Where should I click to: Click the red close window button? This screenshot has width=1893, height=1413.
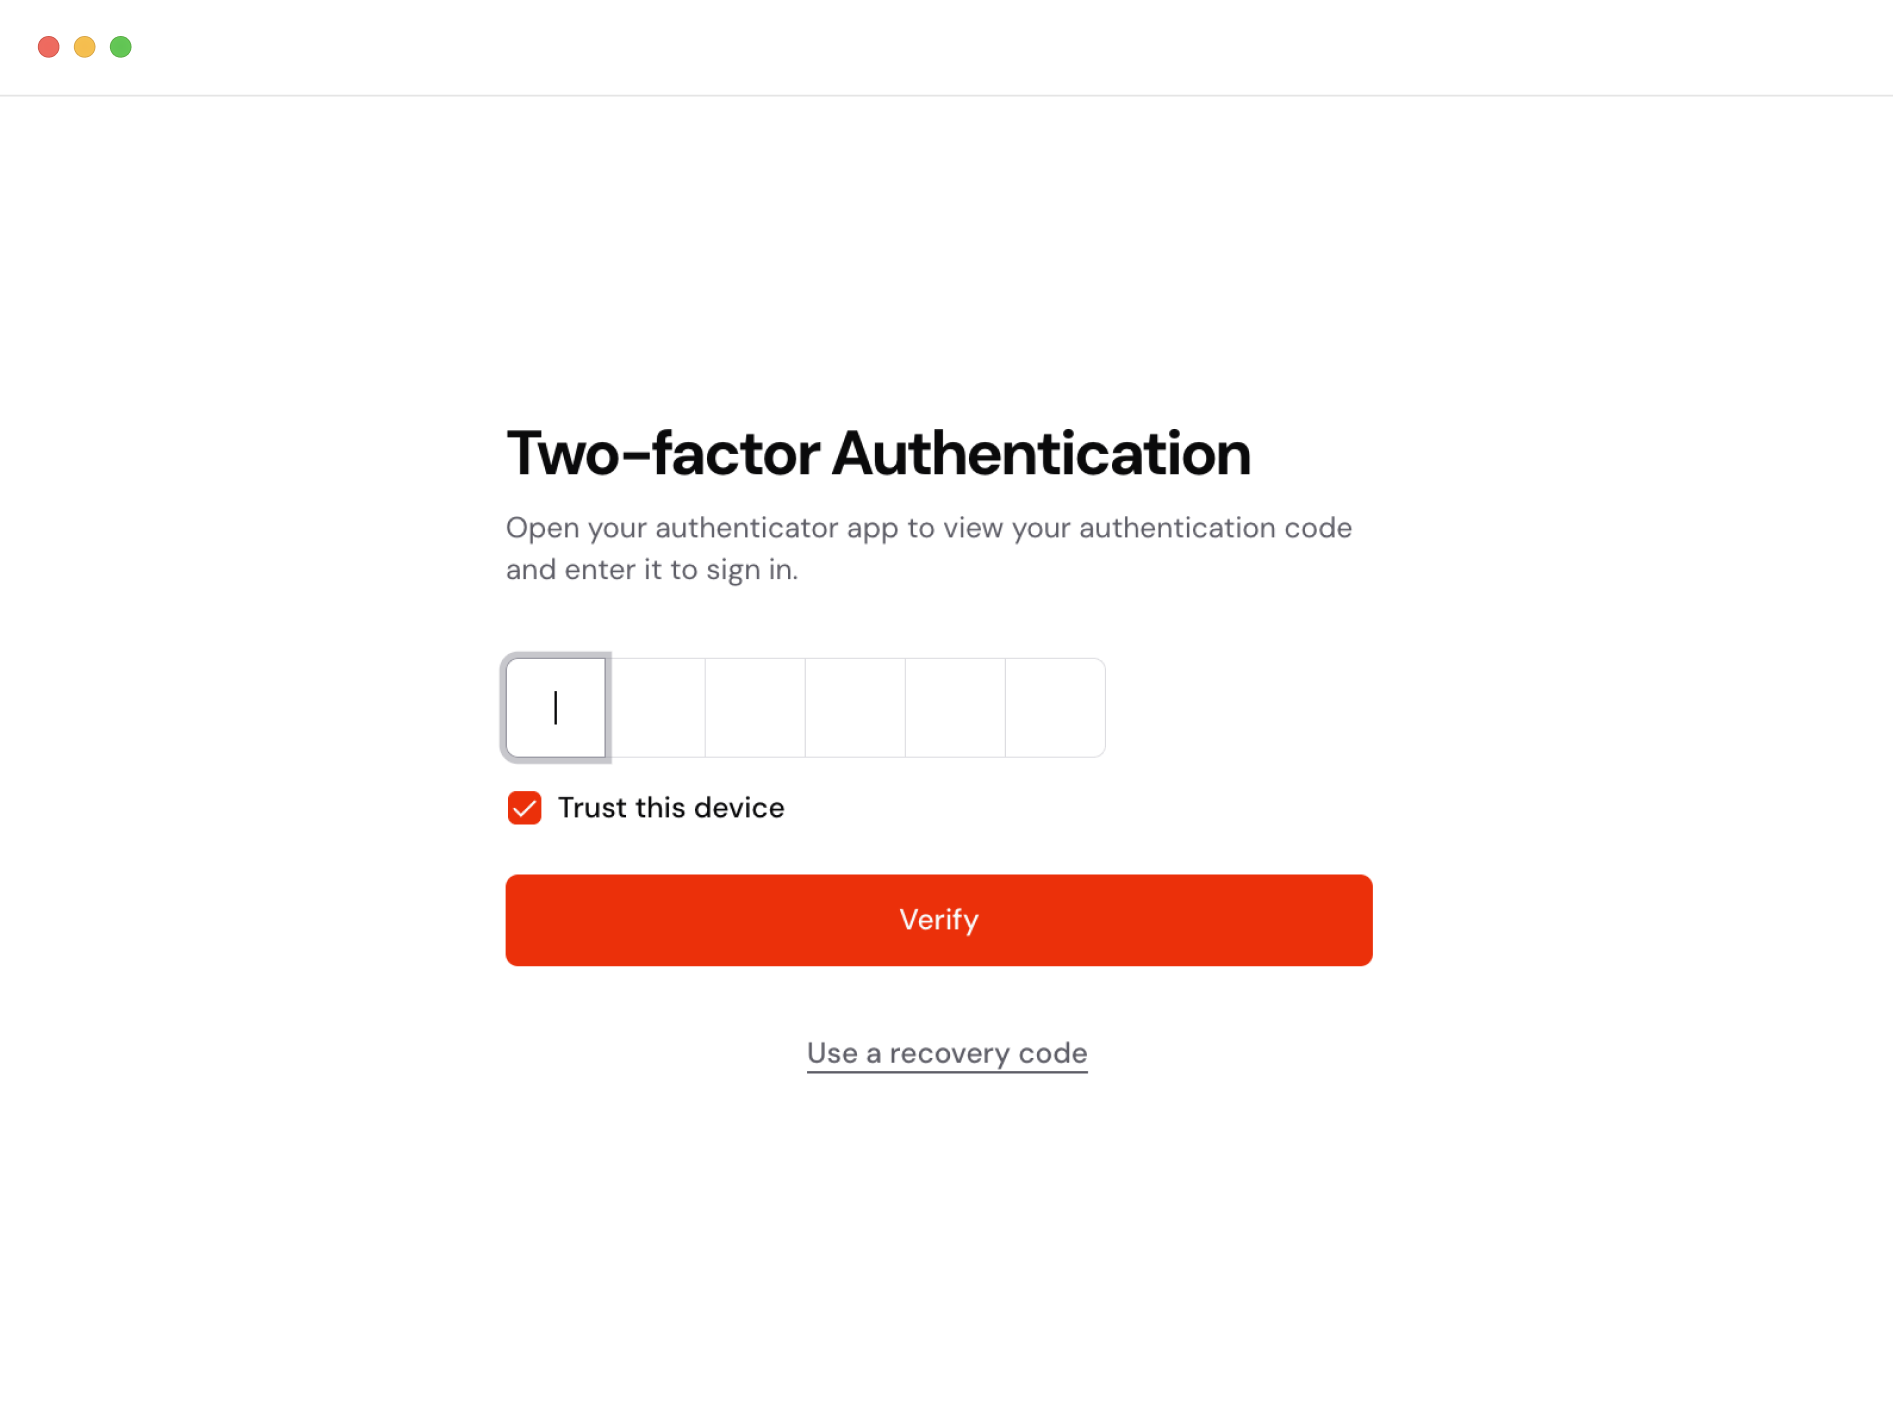[x=48, y=47]
